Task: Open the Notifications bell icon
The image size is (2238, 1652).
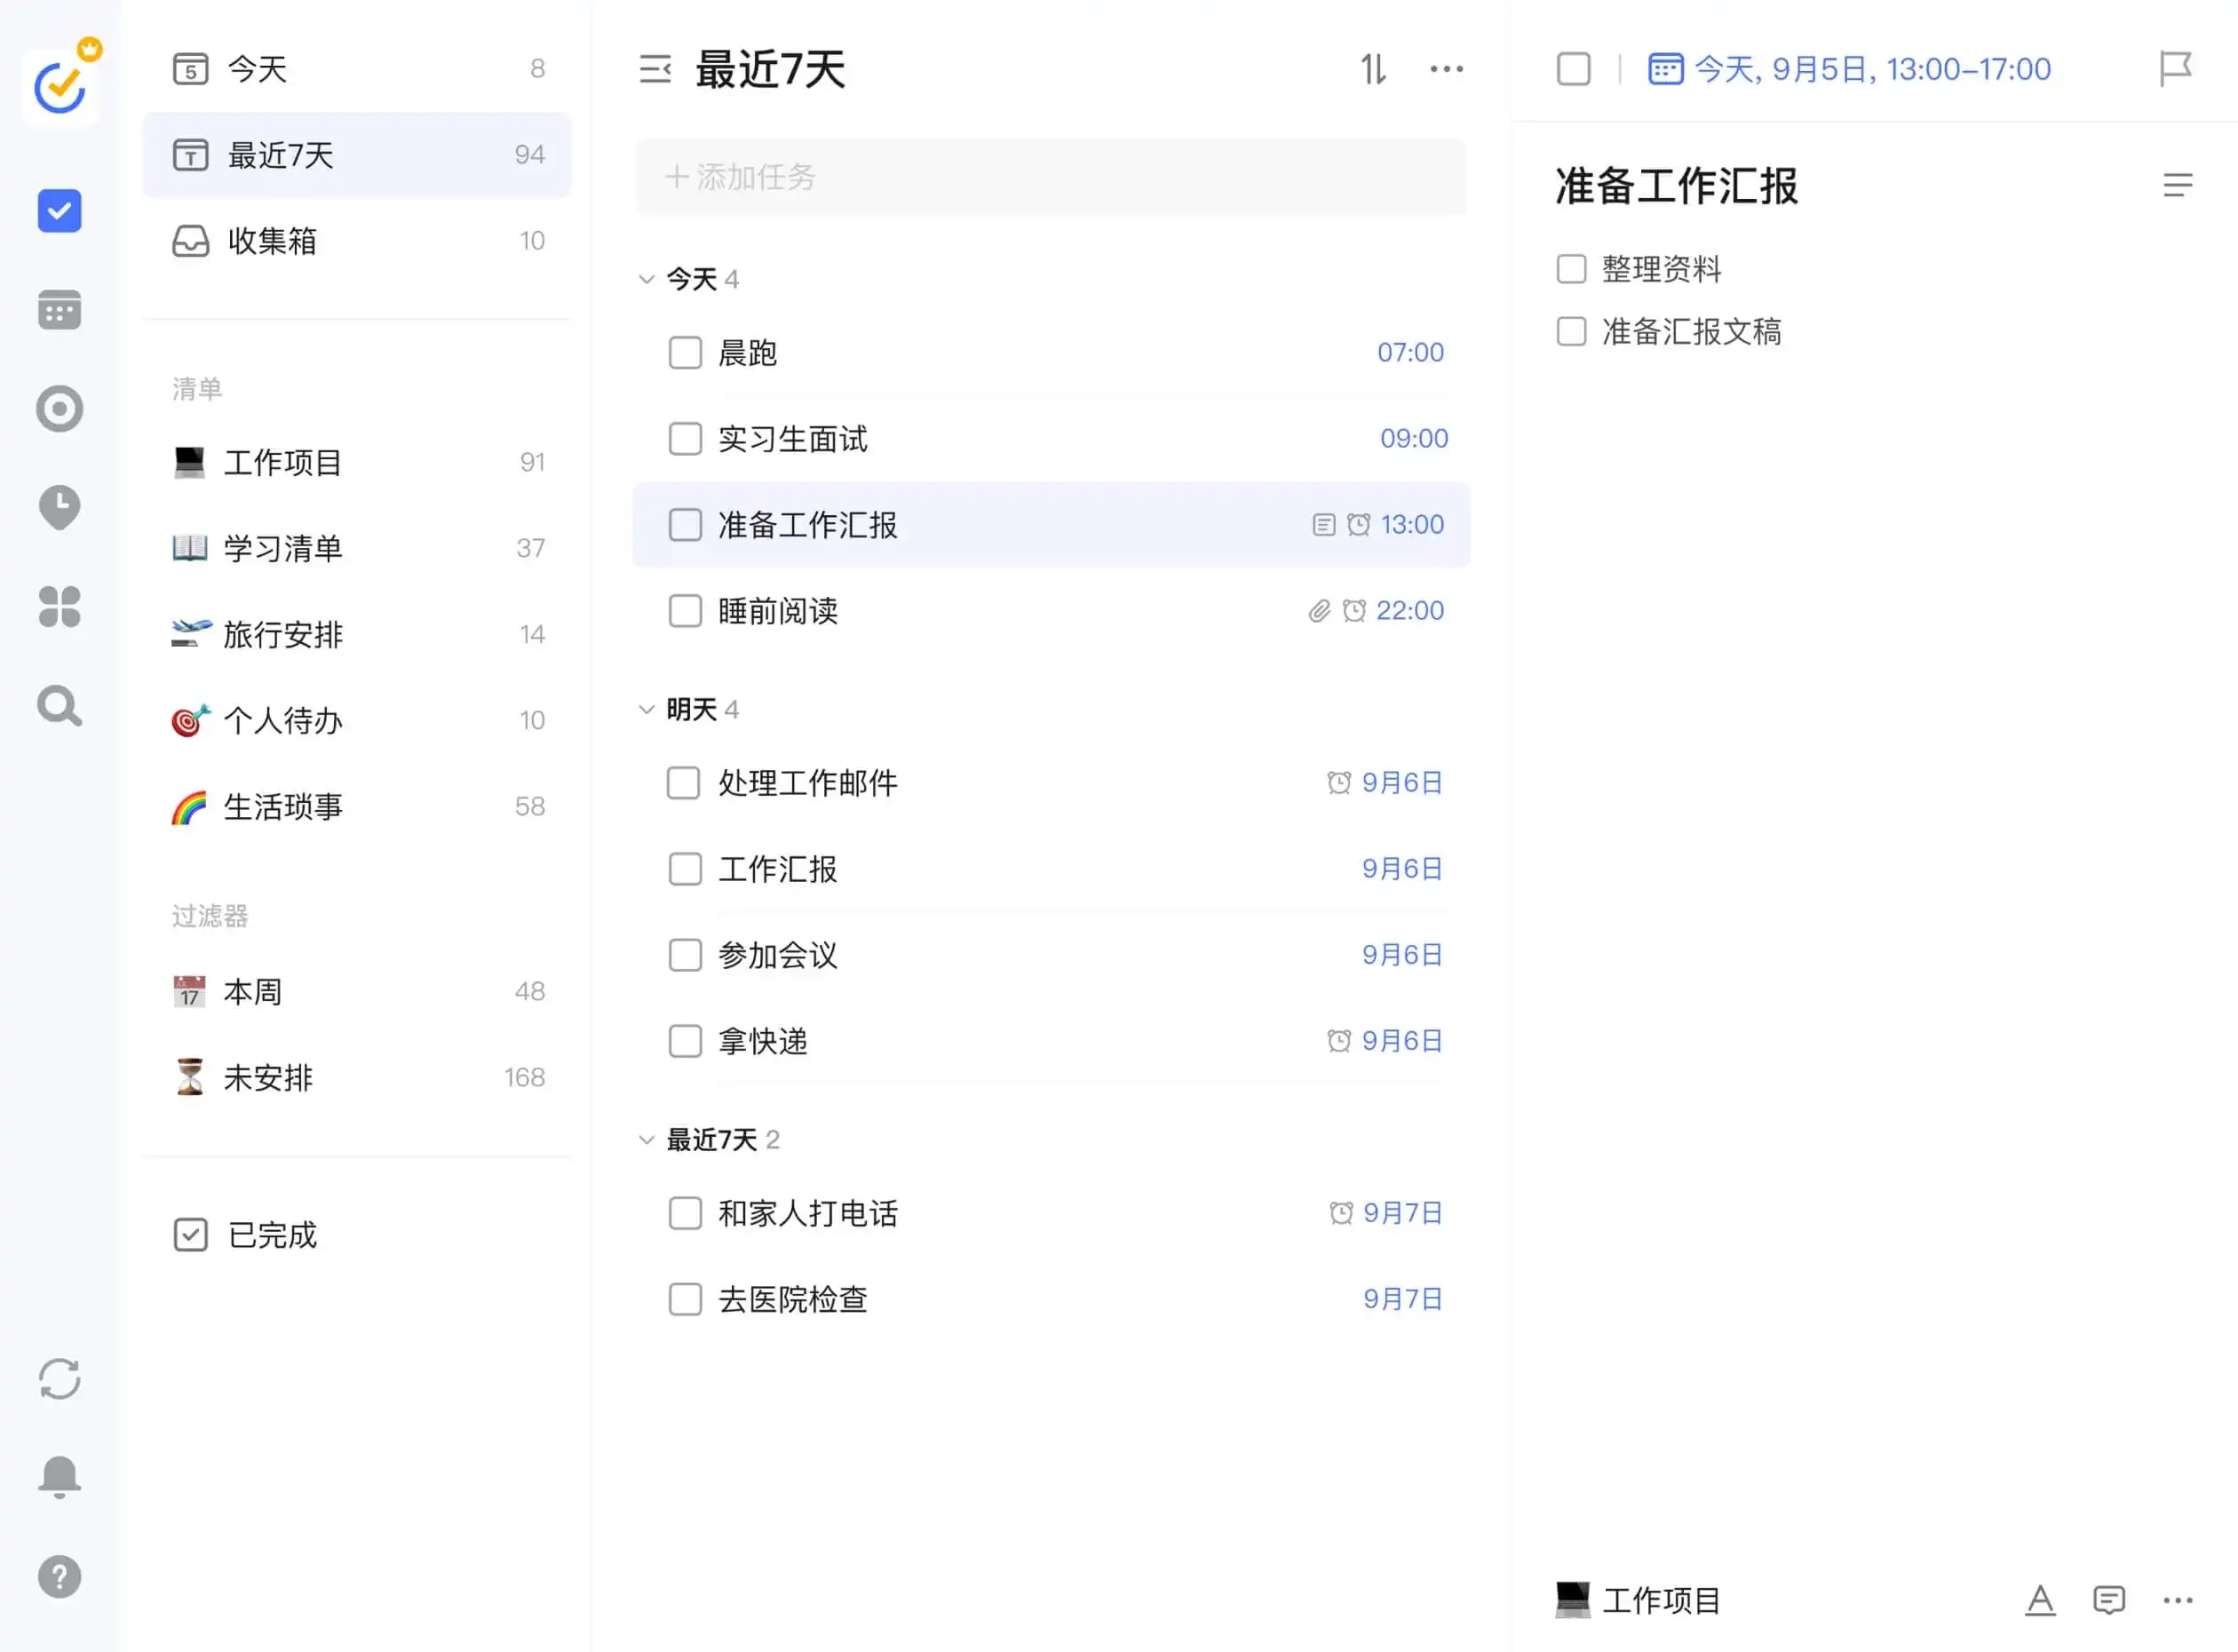Action: coord(59,1476)
